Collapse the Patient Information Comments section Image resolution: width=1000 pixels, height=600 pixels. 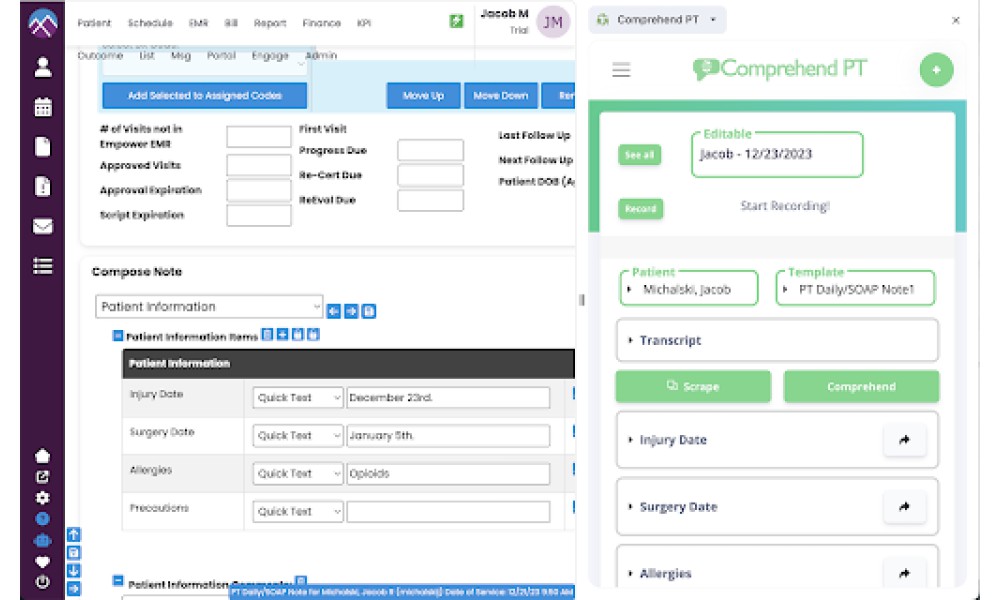(x=118, y=581)
